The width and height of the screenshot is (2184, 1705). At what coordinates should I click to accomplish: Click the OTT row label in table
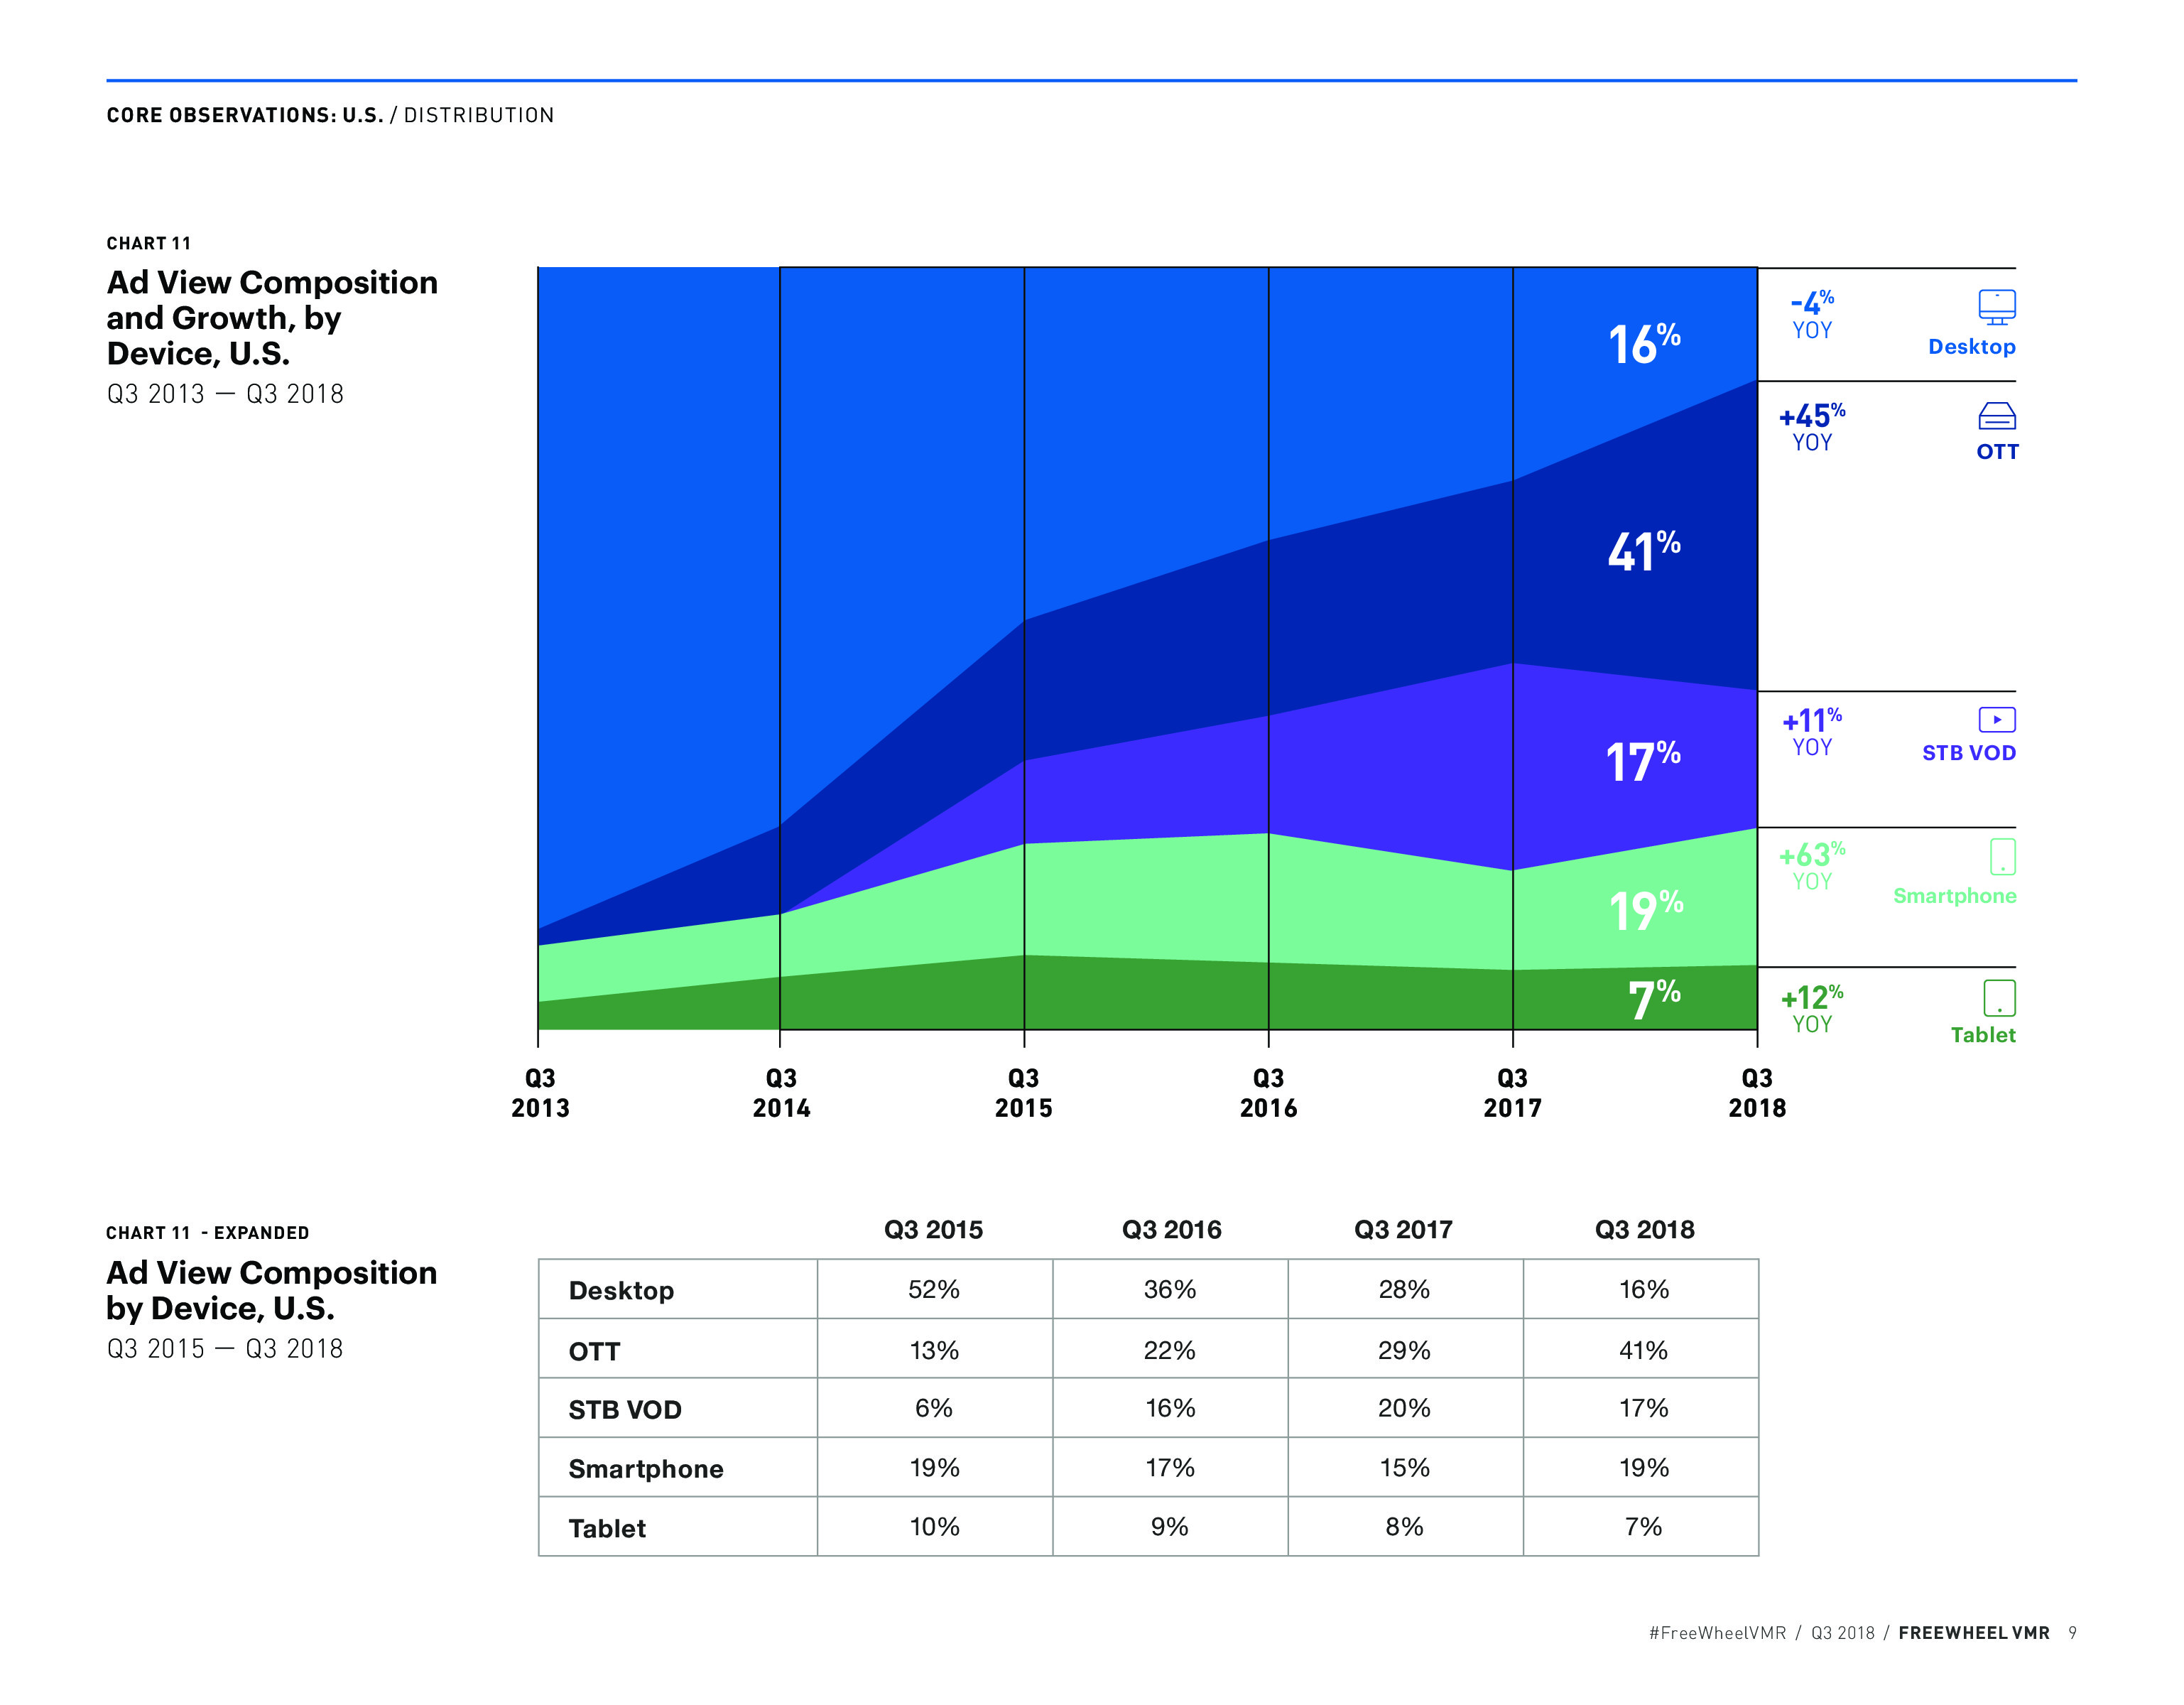click(x=594, y=1351)
